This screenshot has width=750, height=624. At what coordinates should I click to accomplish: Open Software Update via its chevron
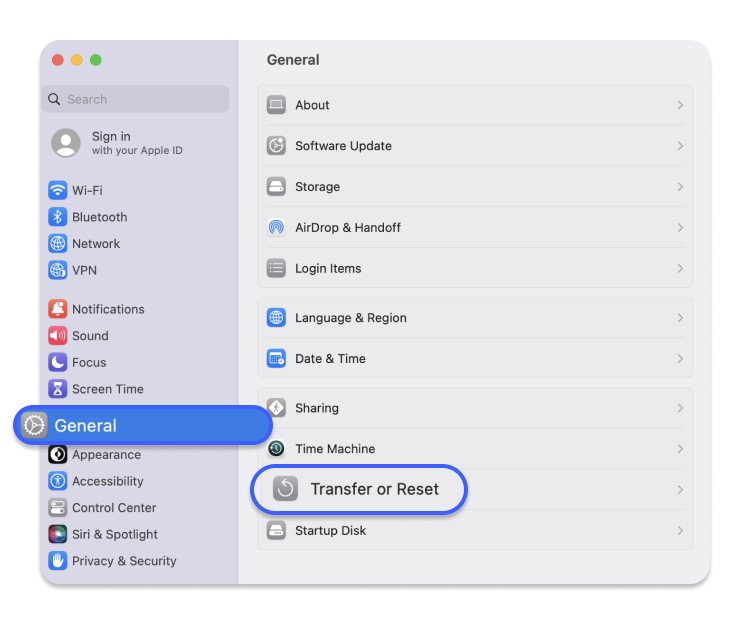click(x=680, y=145)
